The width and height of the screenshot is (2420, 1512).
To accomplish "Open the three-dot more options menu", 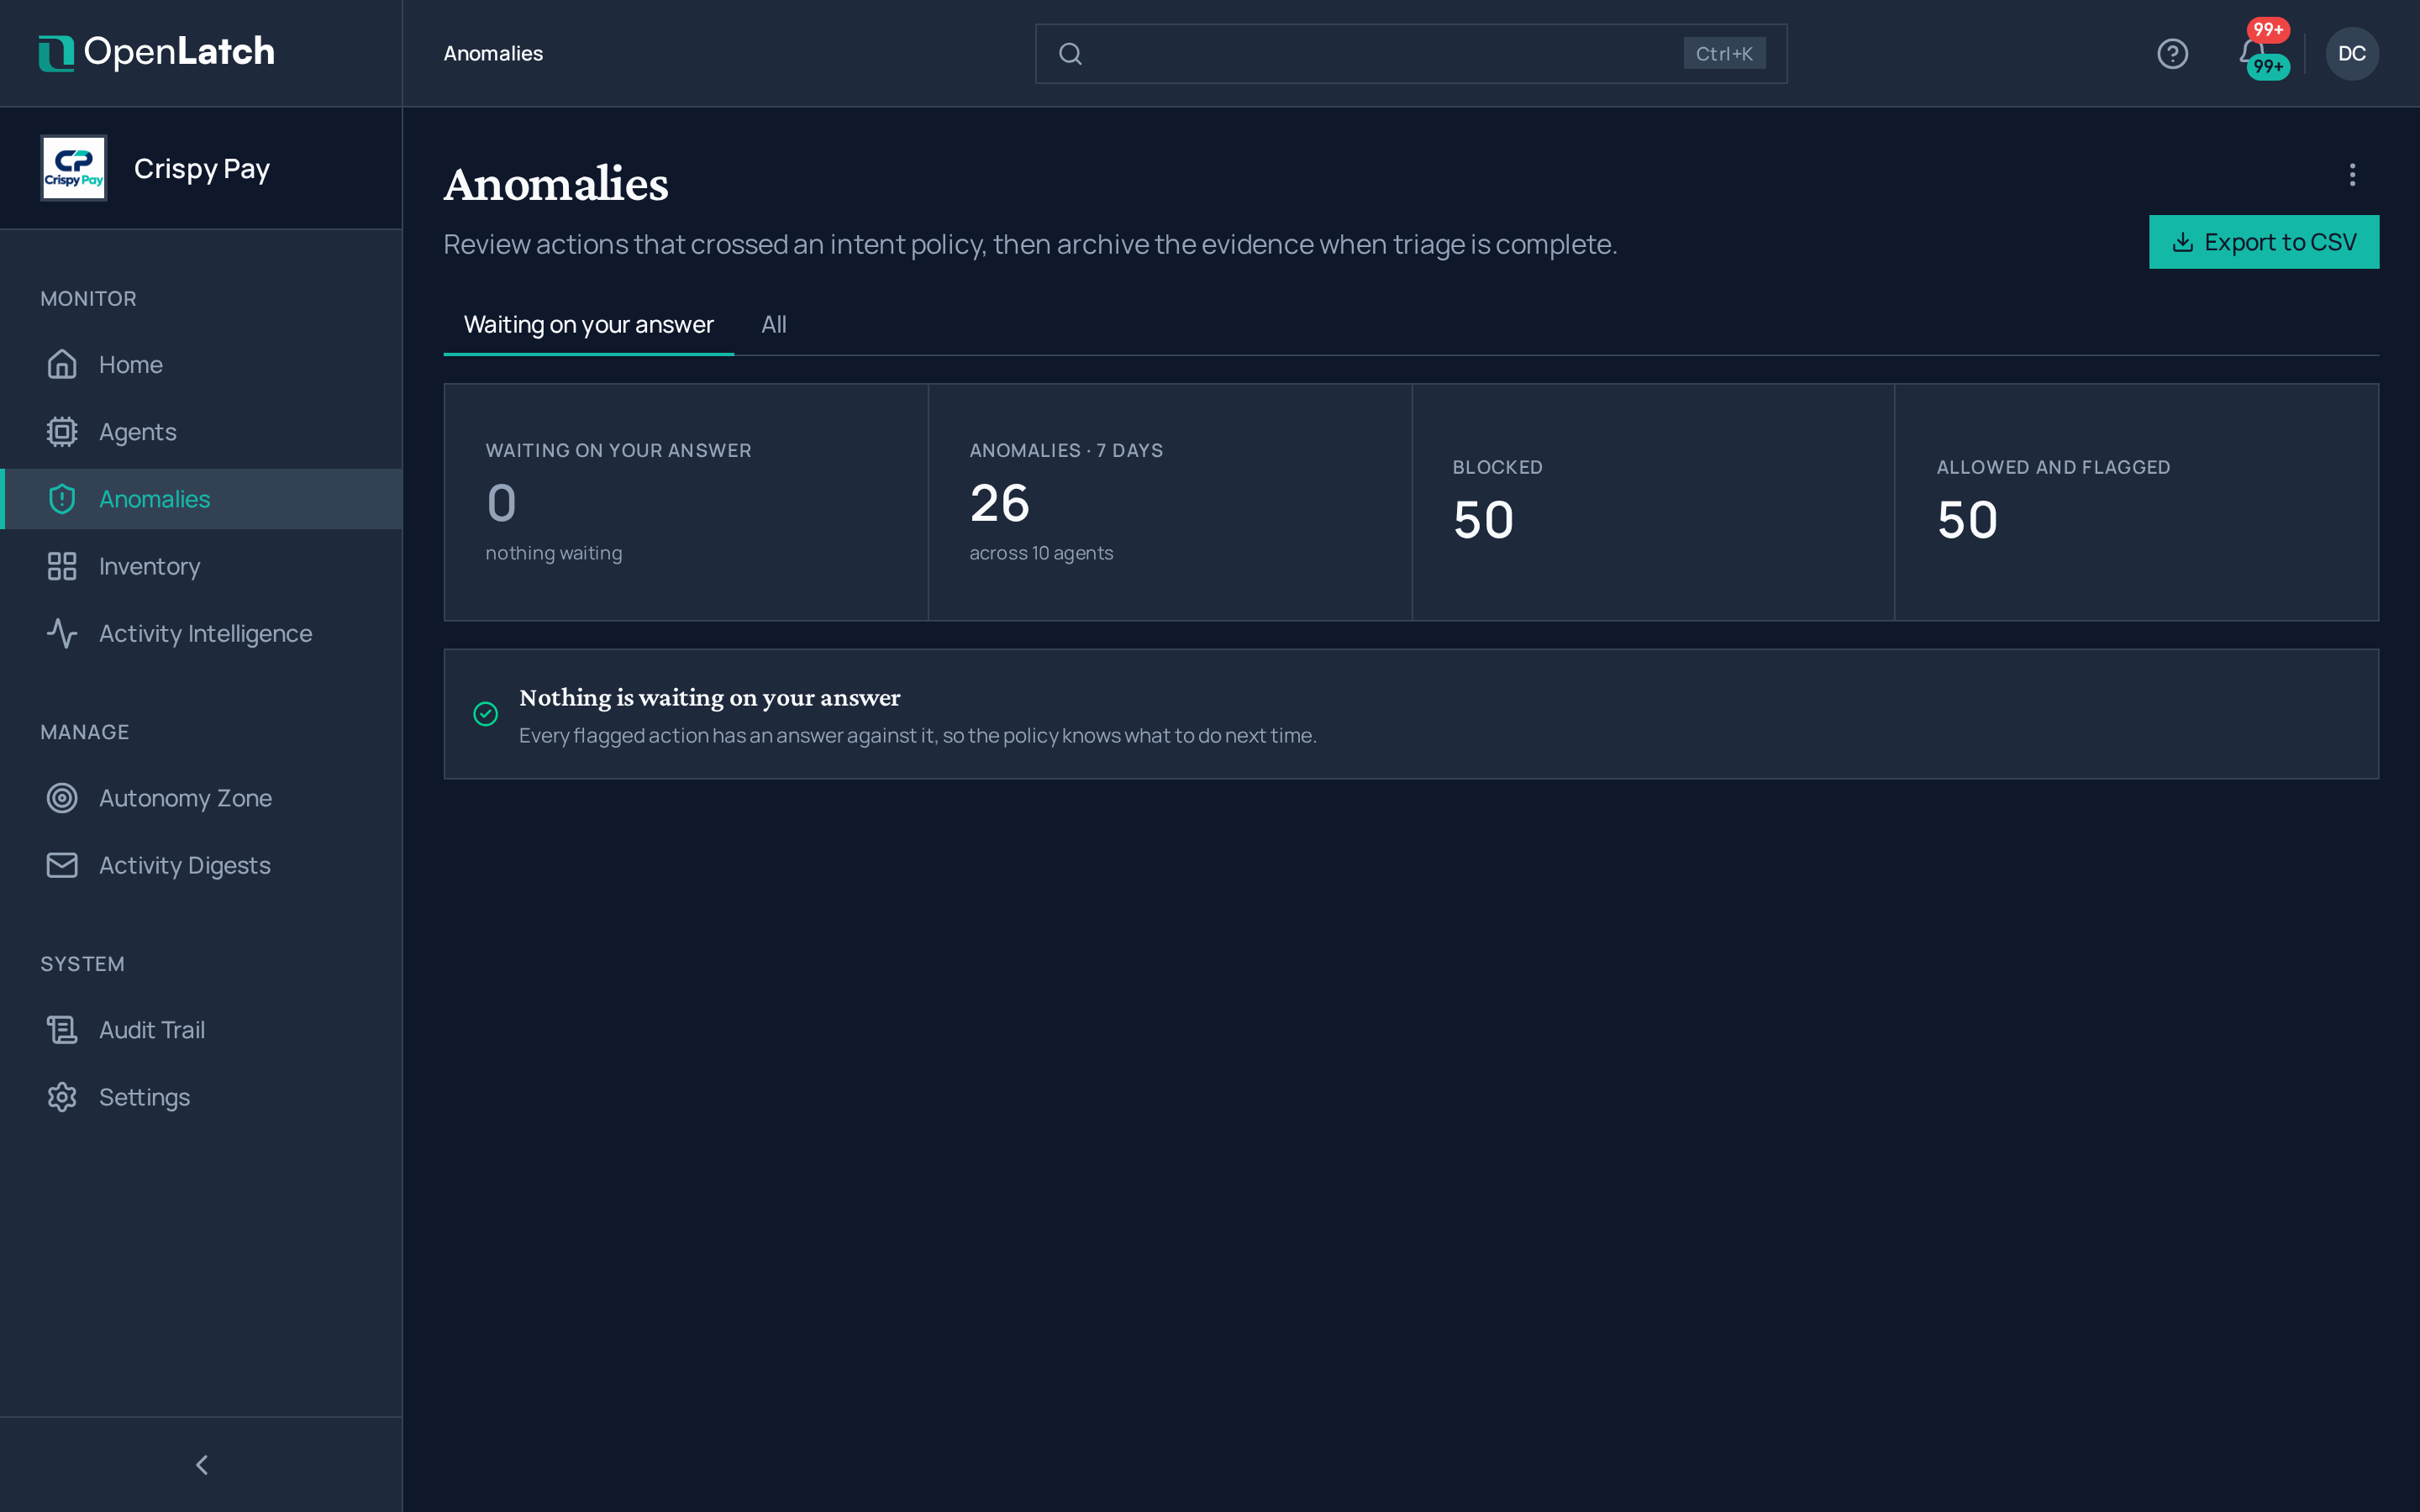I will [x=2352, y=175].
